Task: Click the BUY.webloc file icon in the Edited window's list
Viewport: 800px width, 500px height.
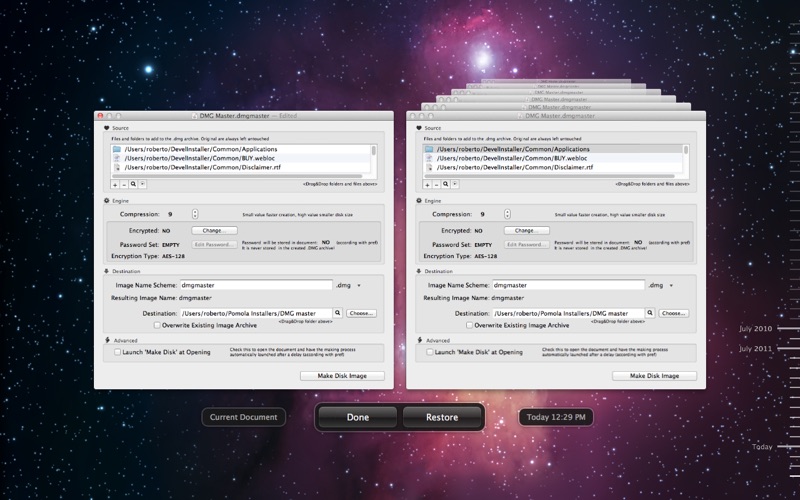Action: (117, 158)
